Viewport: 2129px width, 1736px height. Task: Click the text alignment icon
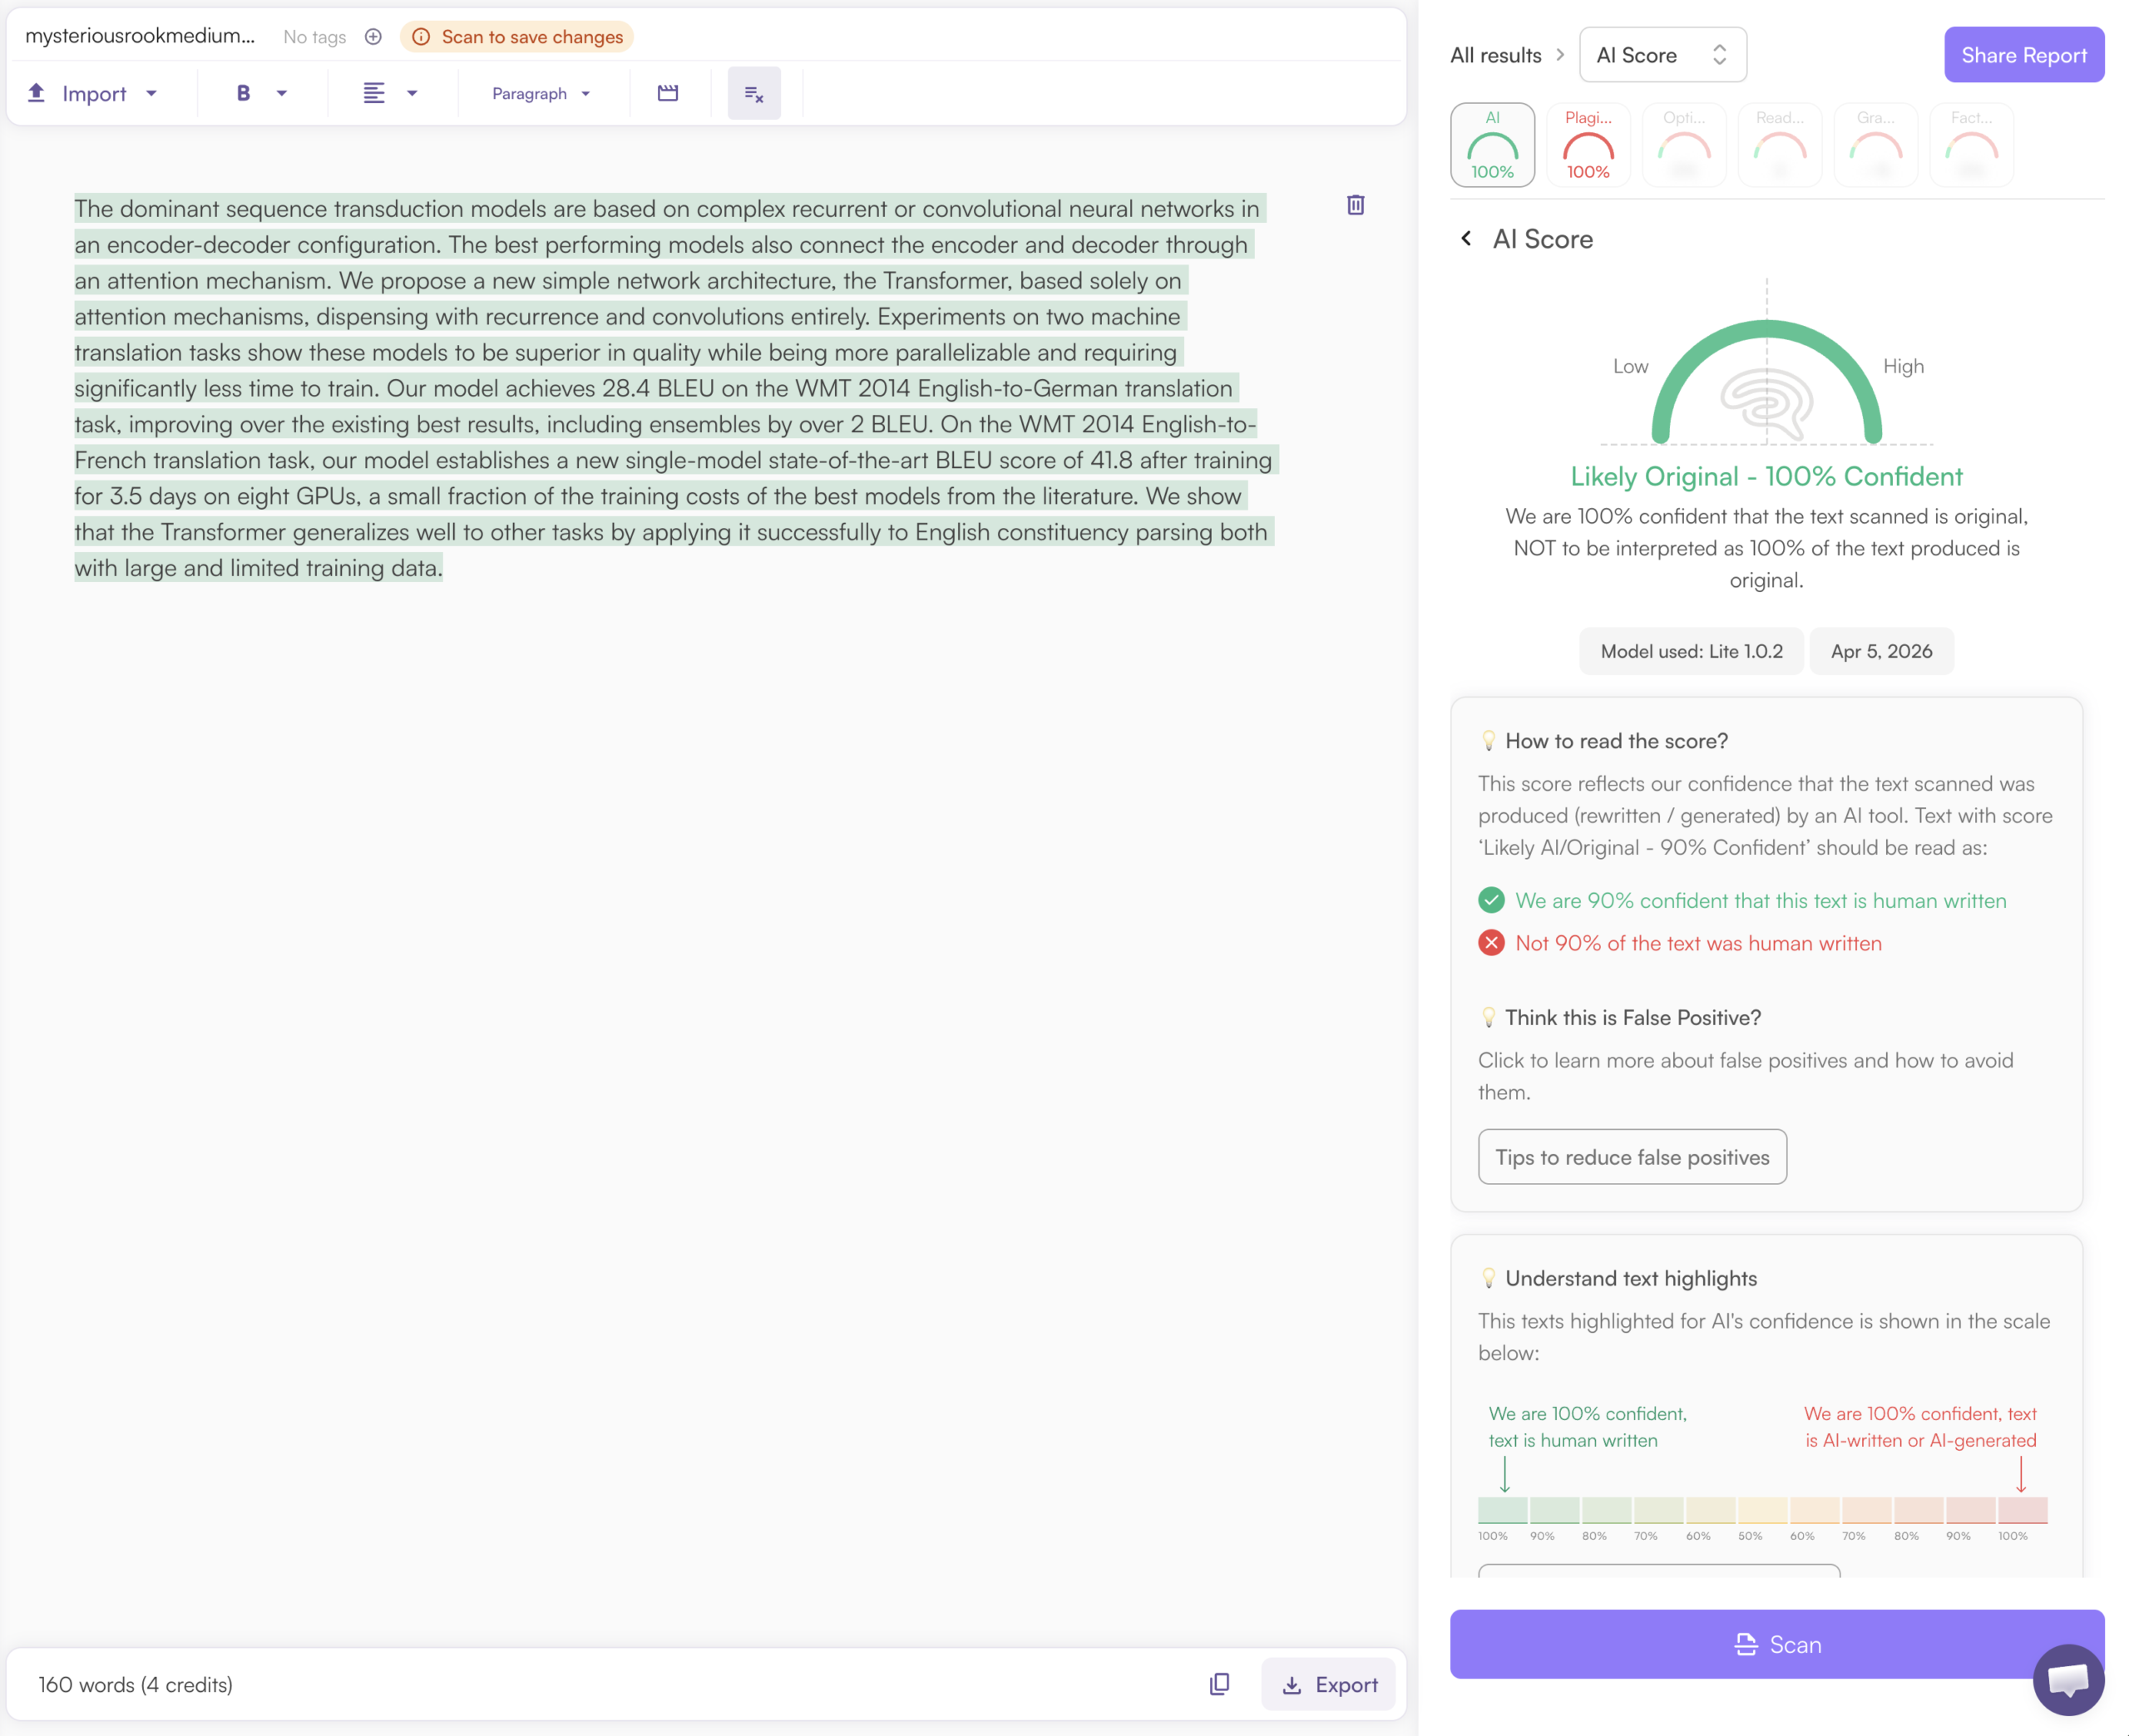[x=373, y=93]
